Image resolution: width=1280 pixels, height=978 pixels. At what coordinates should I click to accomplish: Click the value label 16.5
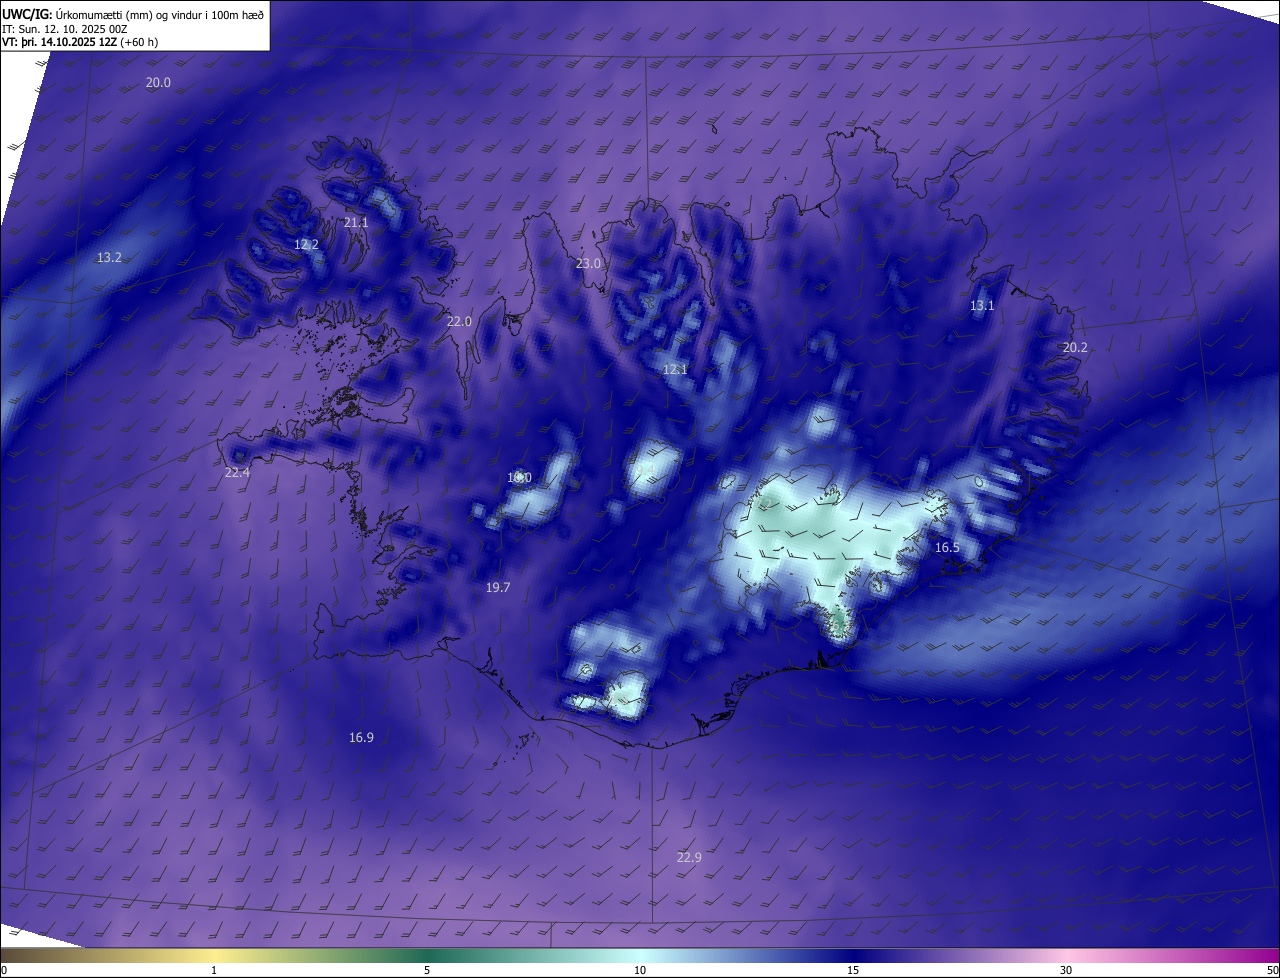point(947,548)
